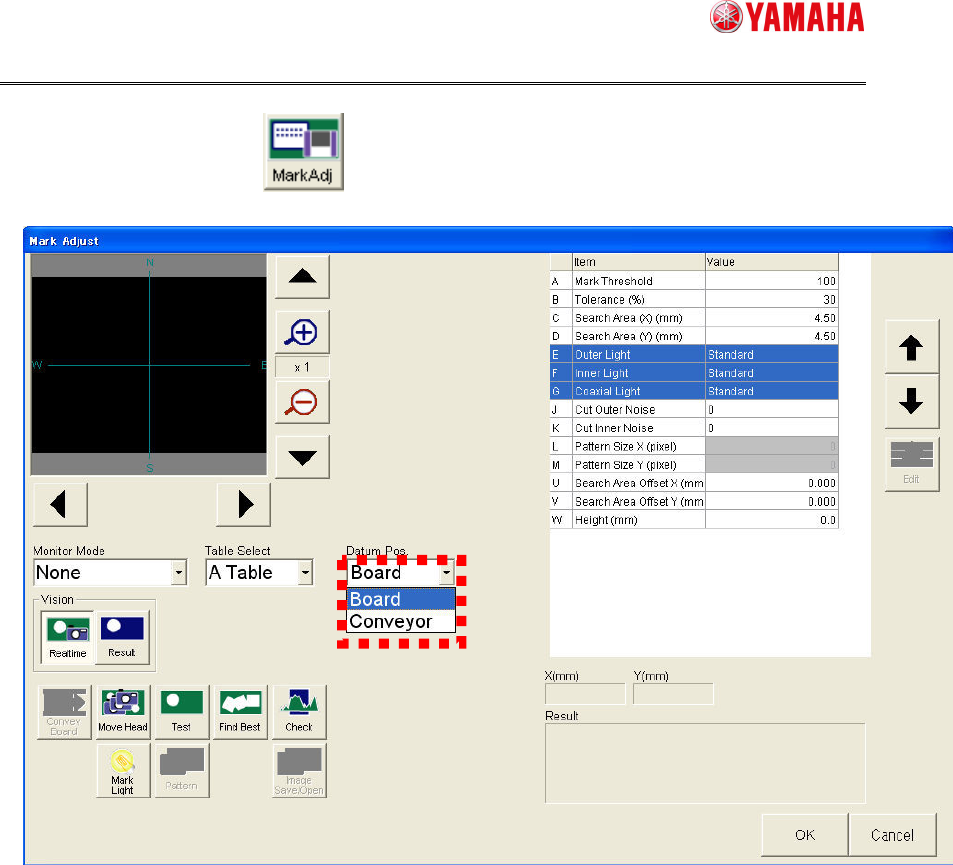Click the MarkAdj toolbar icon
Viewport: 953px width, 865px height.
302,150
